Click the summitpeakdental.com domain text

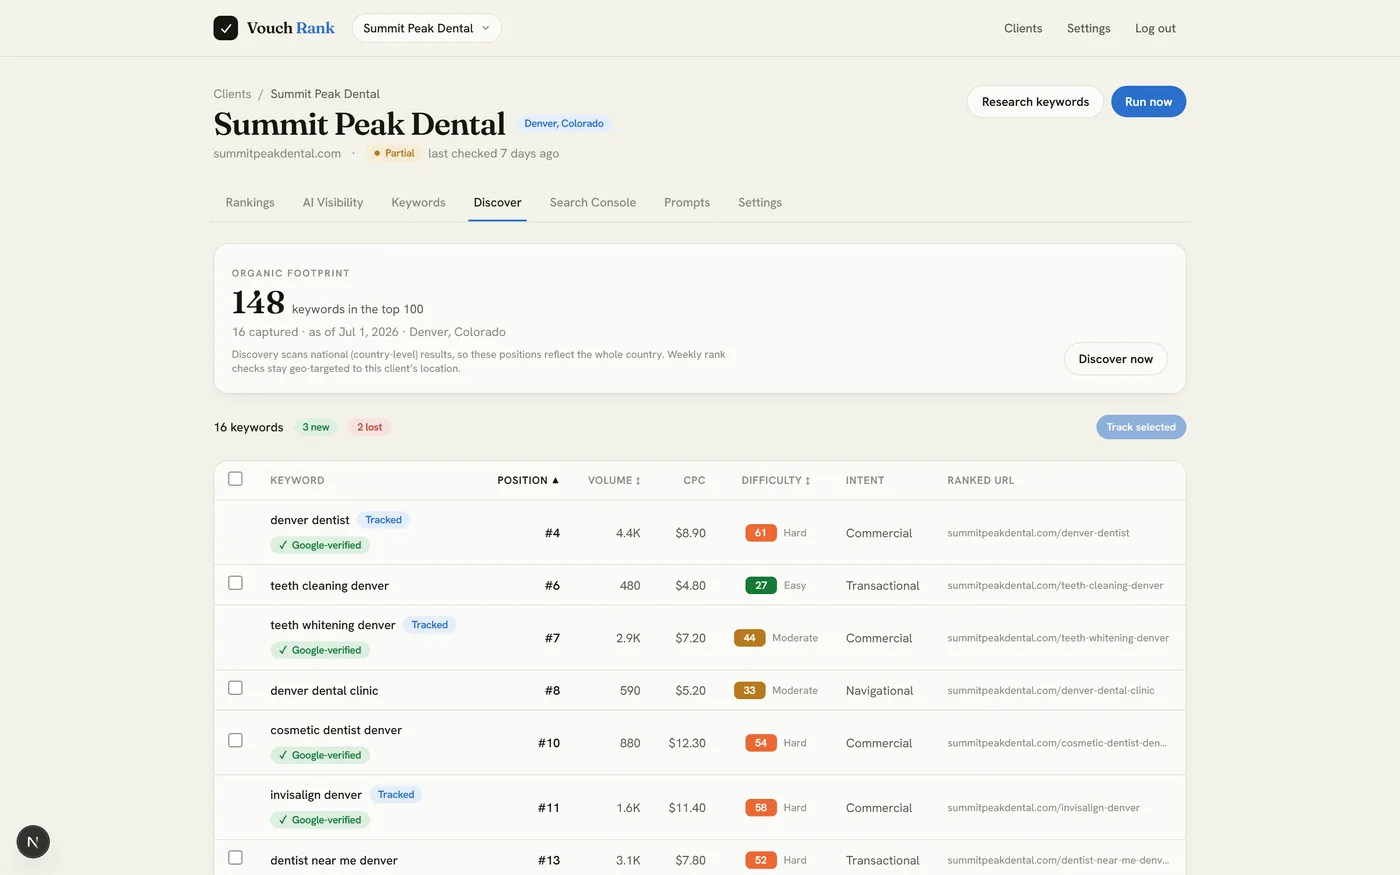(x=277, y=153)
